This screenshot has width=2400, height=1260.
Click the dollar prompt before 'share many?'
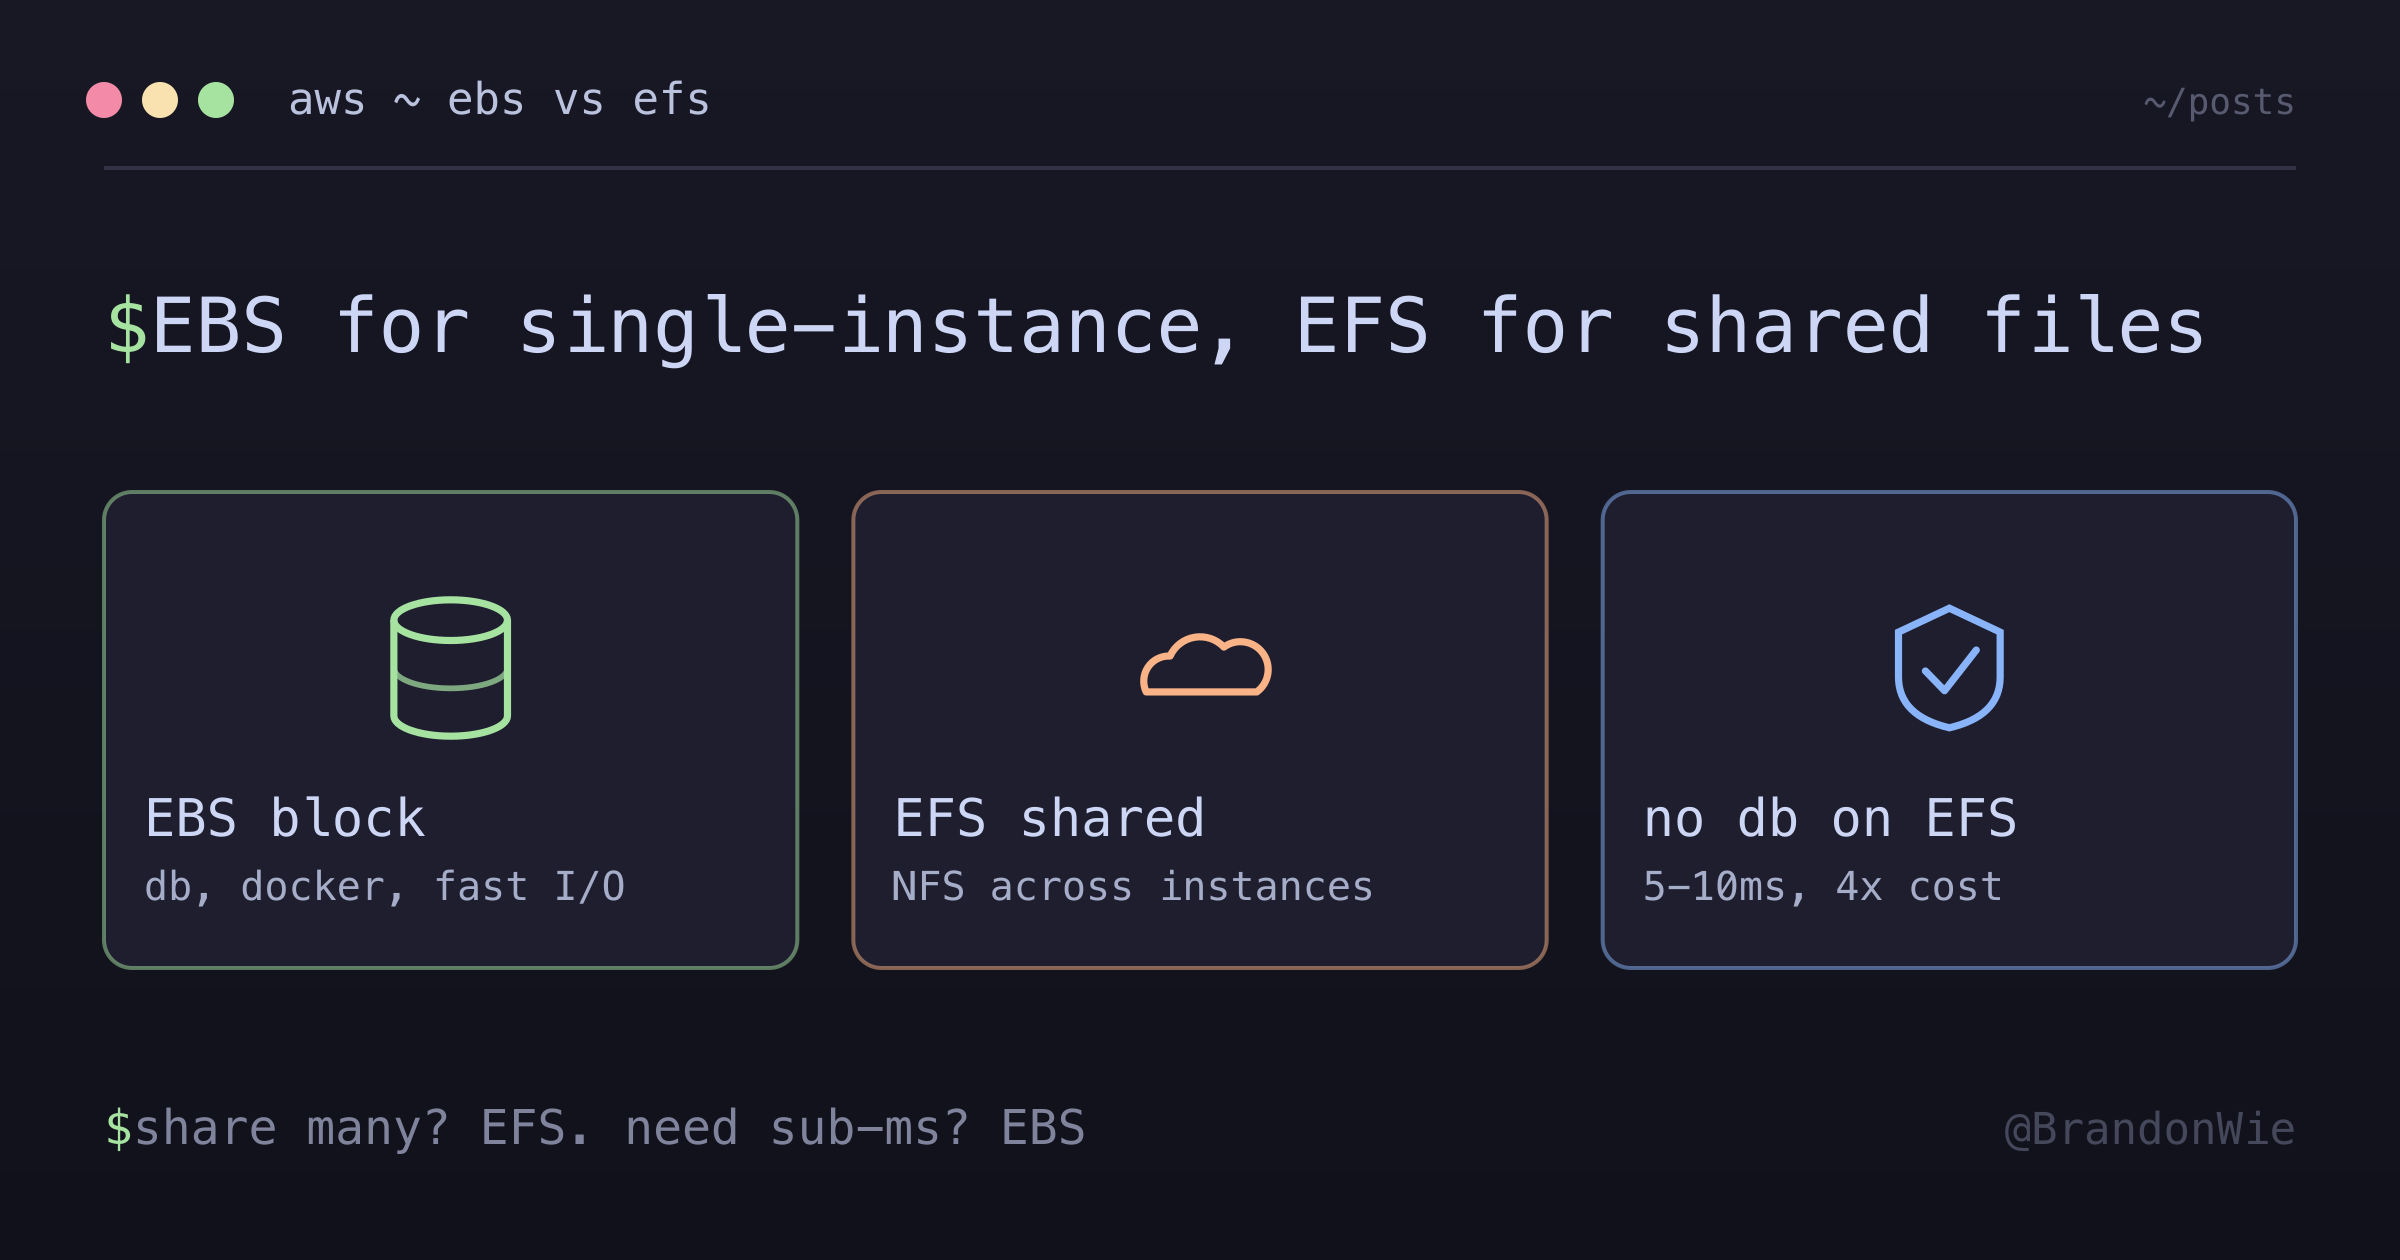tap(118, 1128)
